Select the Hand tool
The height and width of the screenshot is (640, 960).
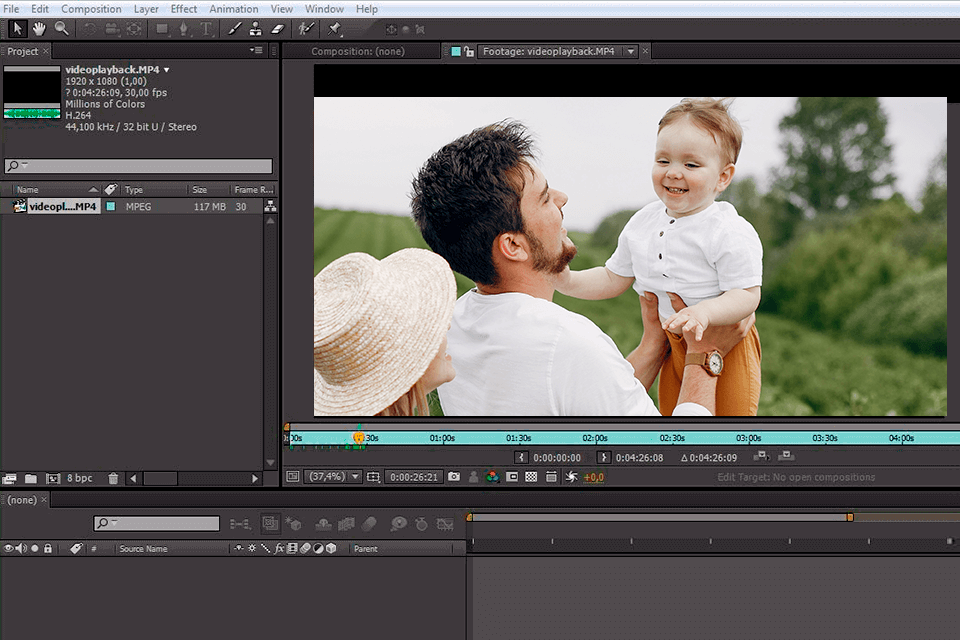point(40,29)
